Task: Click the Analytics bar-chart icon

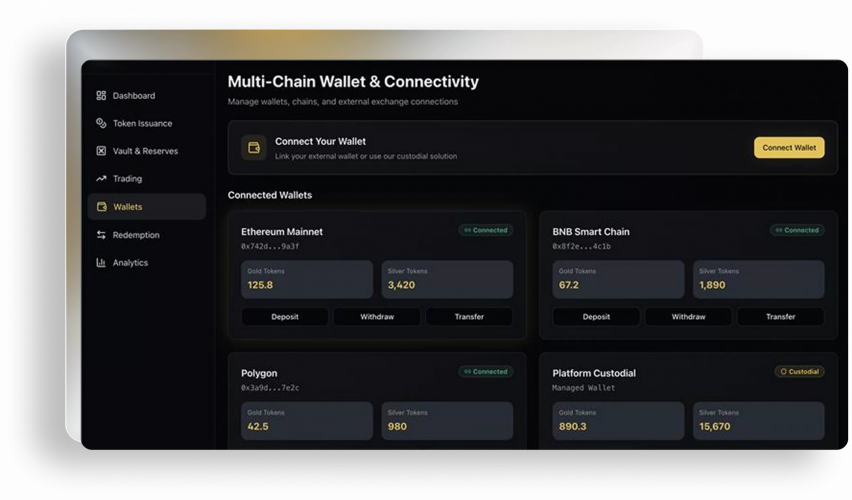Action: 101,263
